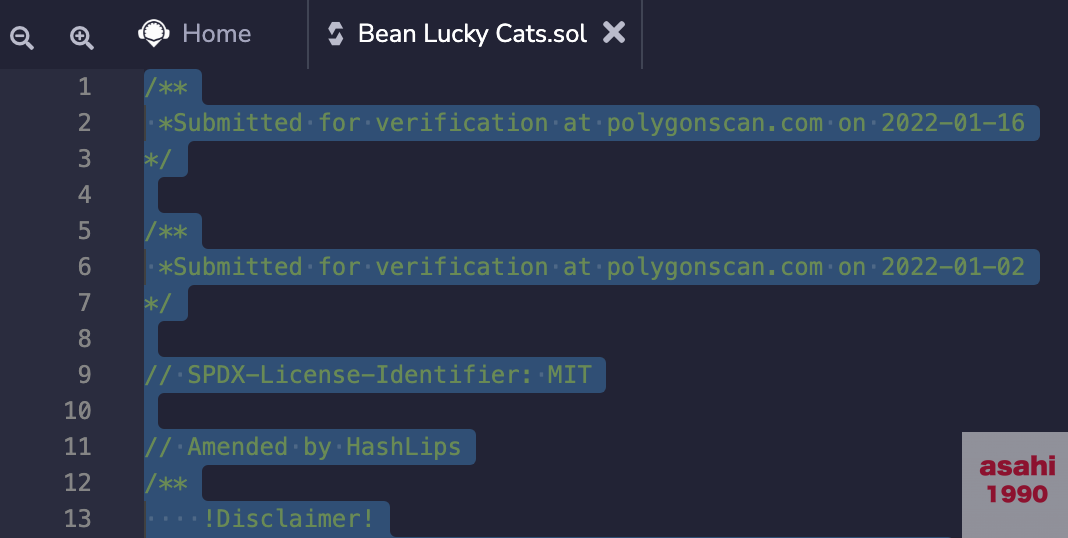Viewport: 1068px width, 538px height.
Task: Select the Bean Lucky Cats.sol tab
Action: 473,33
